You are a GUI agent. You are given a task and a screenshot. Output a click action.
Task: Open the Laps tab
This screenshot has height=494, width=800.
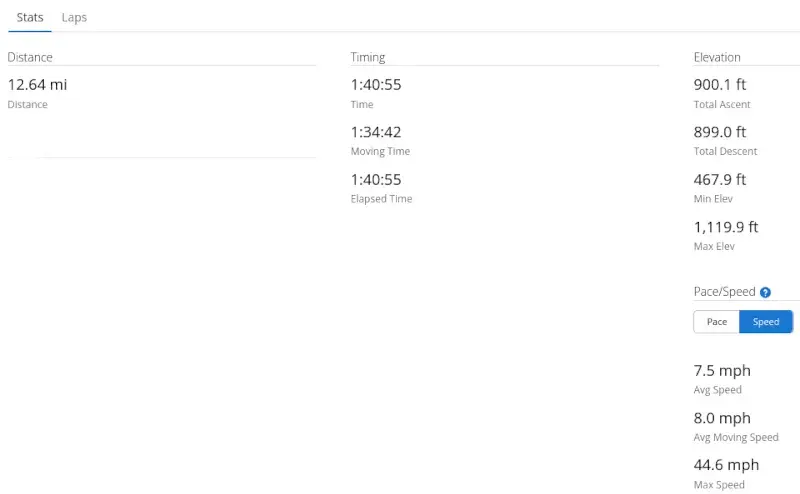(x=74, y=17)
